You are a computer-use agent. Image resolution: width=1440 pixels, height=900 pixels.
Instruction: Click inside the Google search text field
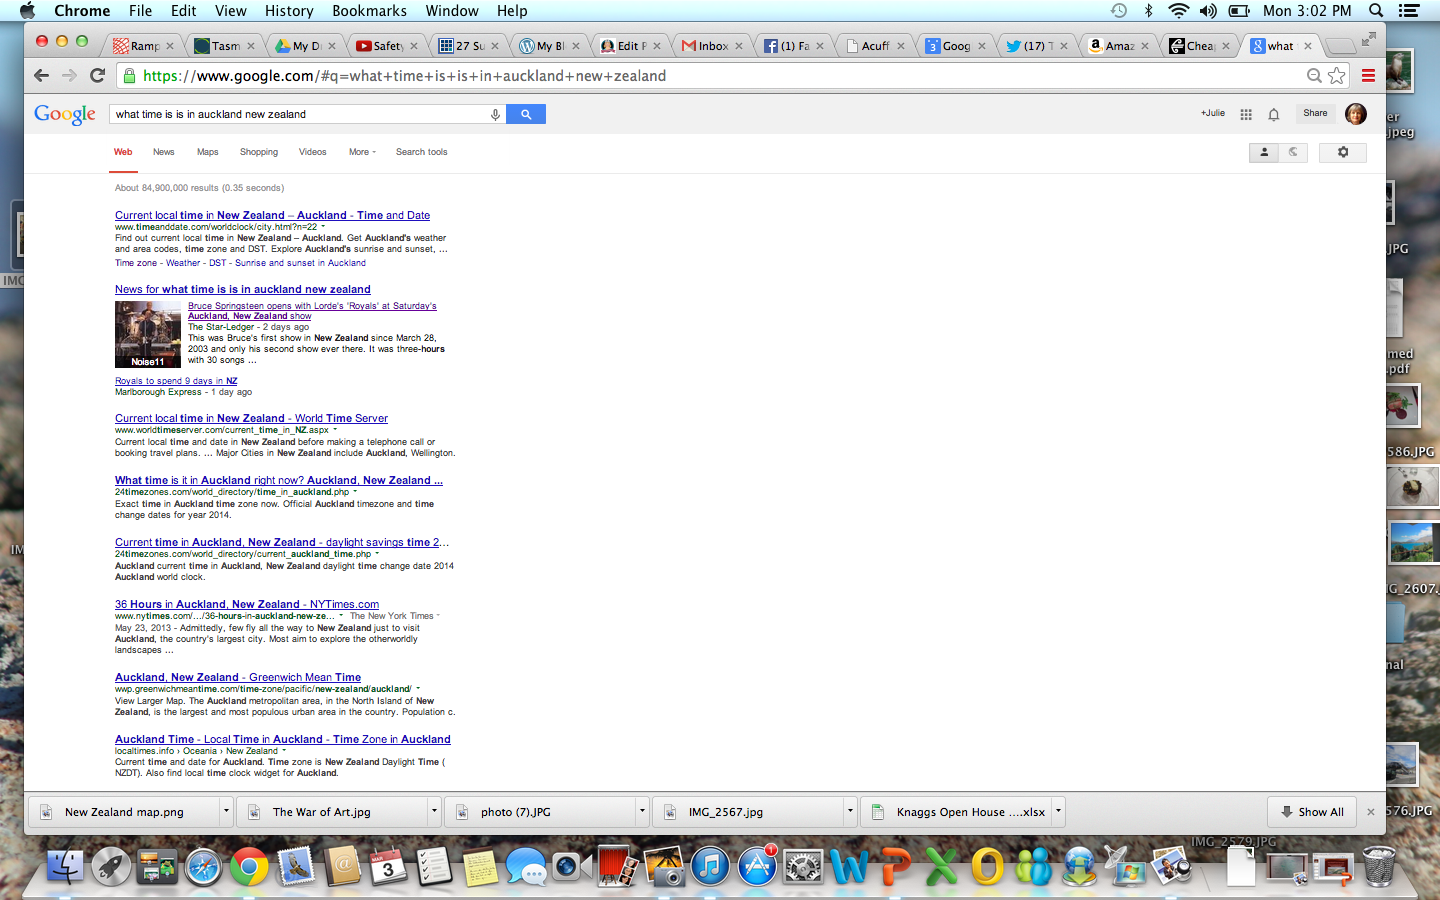(x=300, y=114)
